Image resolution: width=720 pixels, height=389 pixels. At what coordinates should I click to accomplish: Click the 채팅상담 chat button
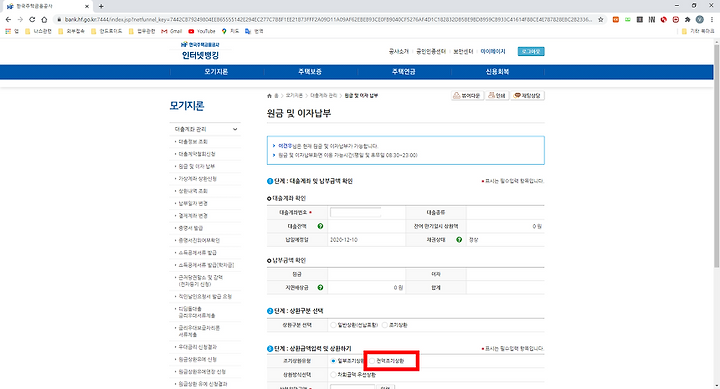click(x=528, y=96)
